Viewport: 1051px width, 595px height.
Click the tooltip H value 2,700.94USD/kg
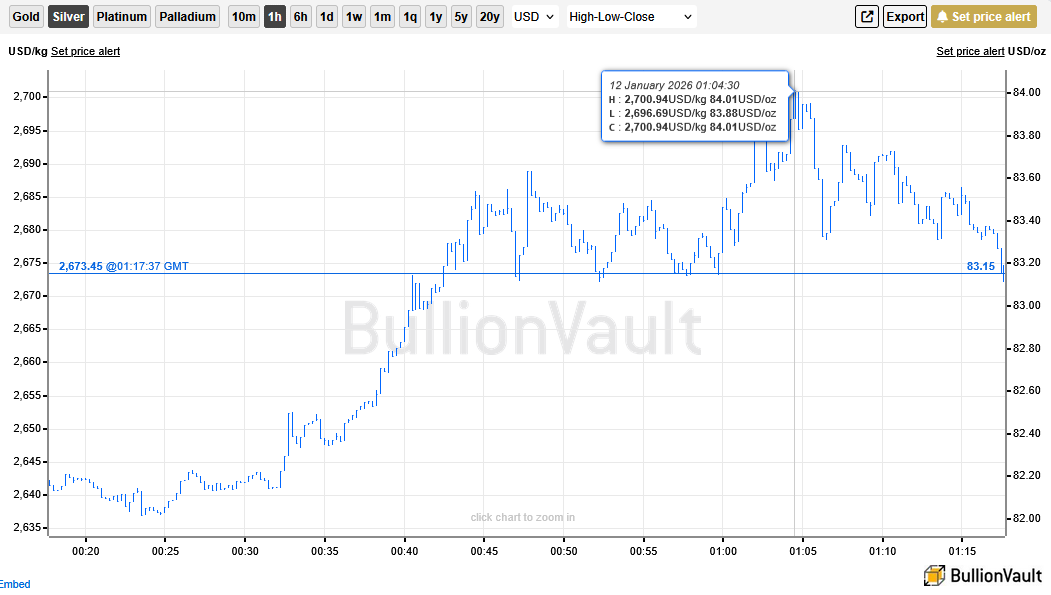point(666,99)
